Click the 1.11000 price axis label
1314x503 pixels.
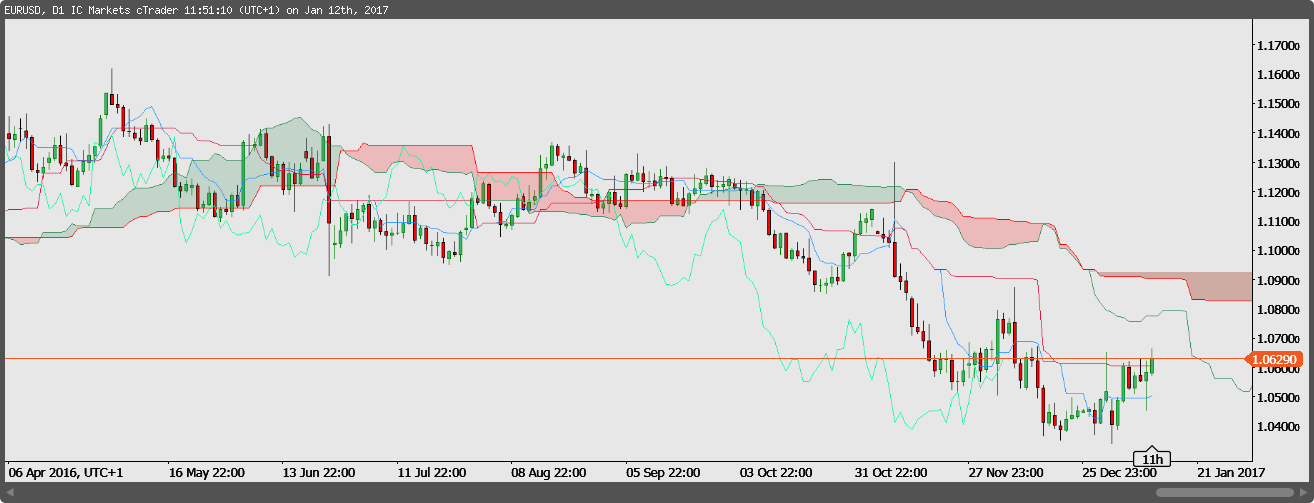1280,222
